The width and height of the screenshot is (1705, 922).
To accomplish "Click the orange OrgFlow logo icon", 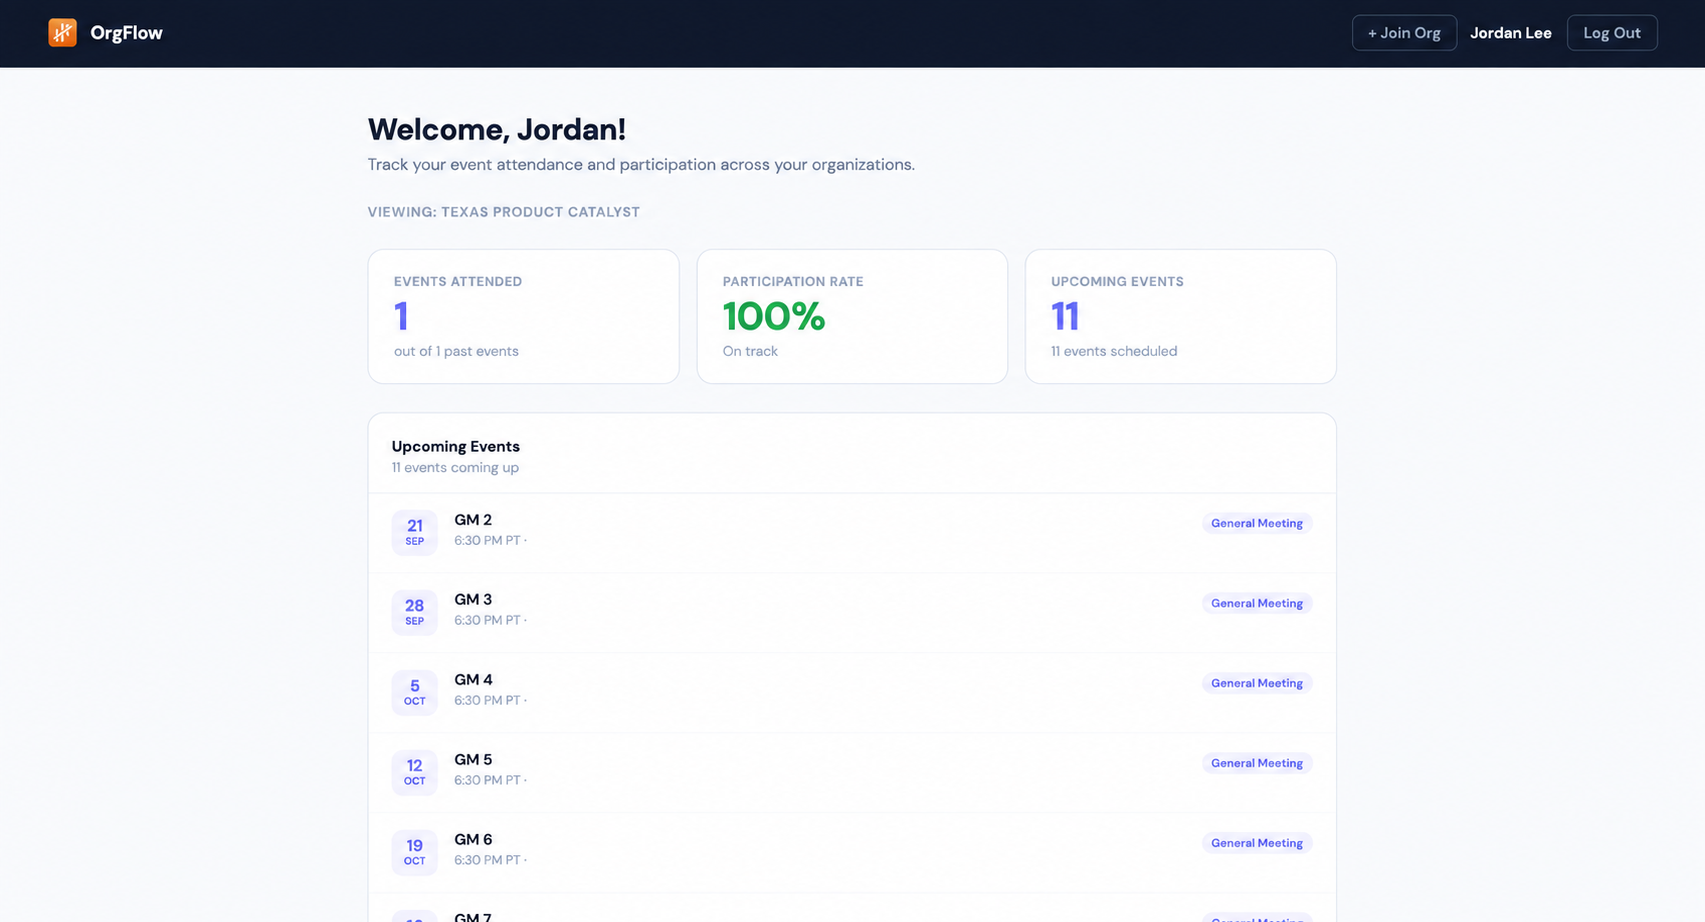I will click(x=62, y=33).
